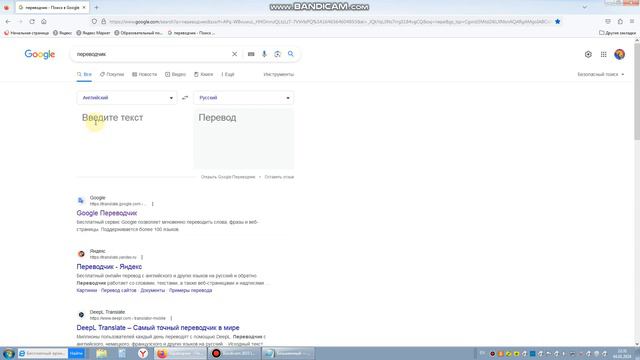Open the Firefox hamburger menu
The width and height of the screenshot is (640, 360).
(632, 22)
